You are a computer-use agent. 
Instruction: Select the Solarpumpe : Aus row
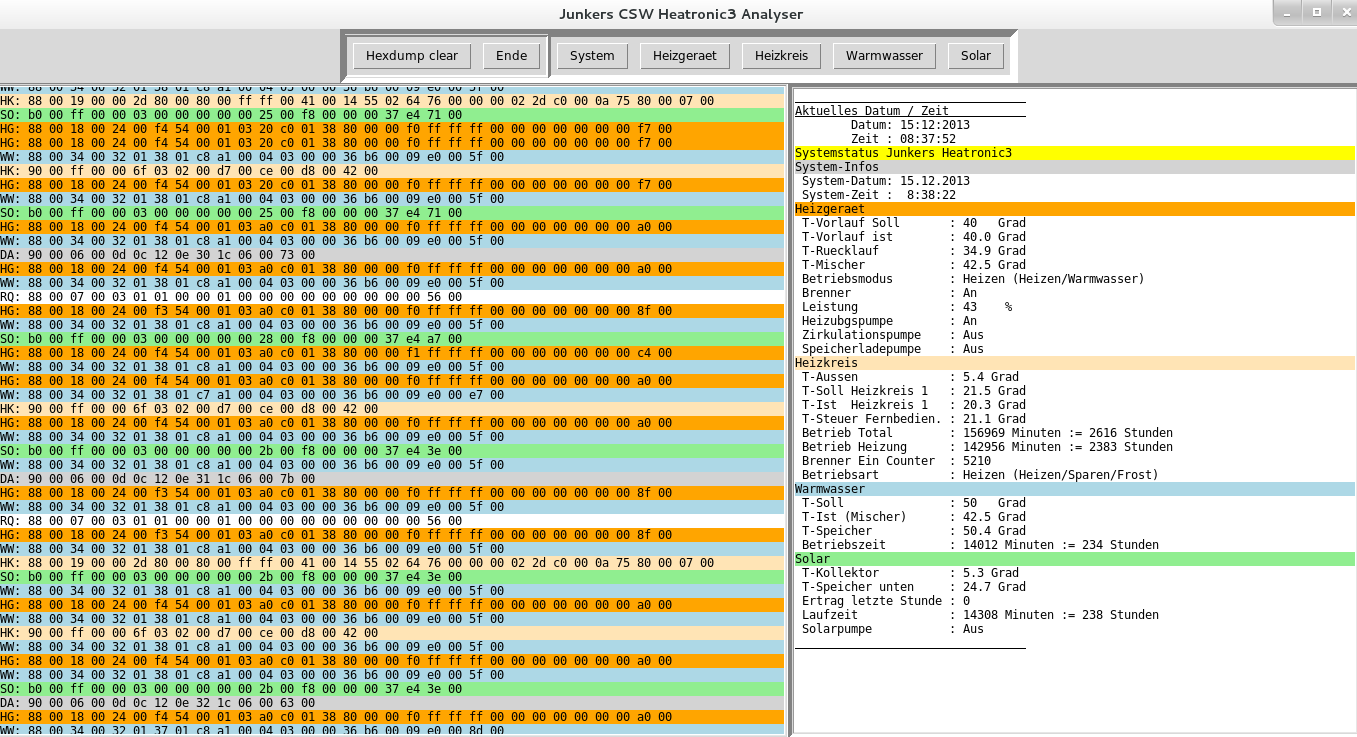pyautogui.click(x=893, y=629)
